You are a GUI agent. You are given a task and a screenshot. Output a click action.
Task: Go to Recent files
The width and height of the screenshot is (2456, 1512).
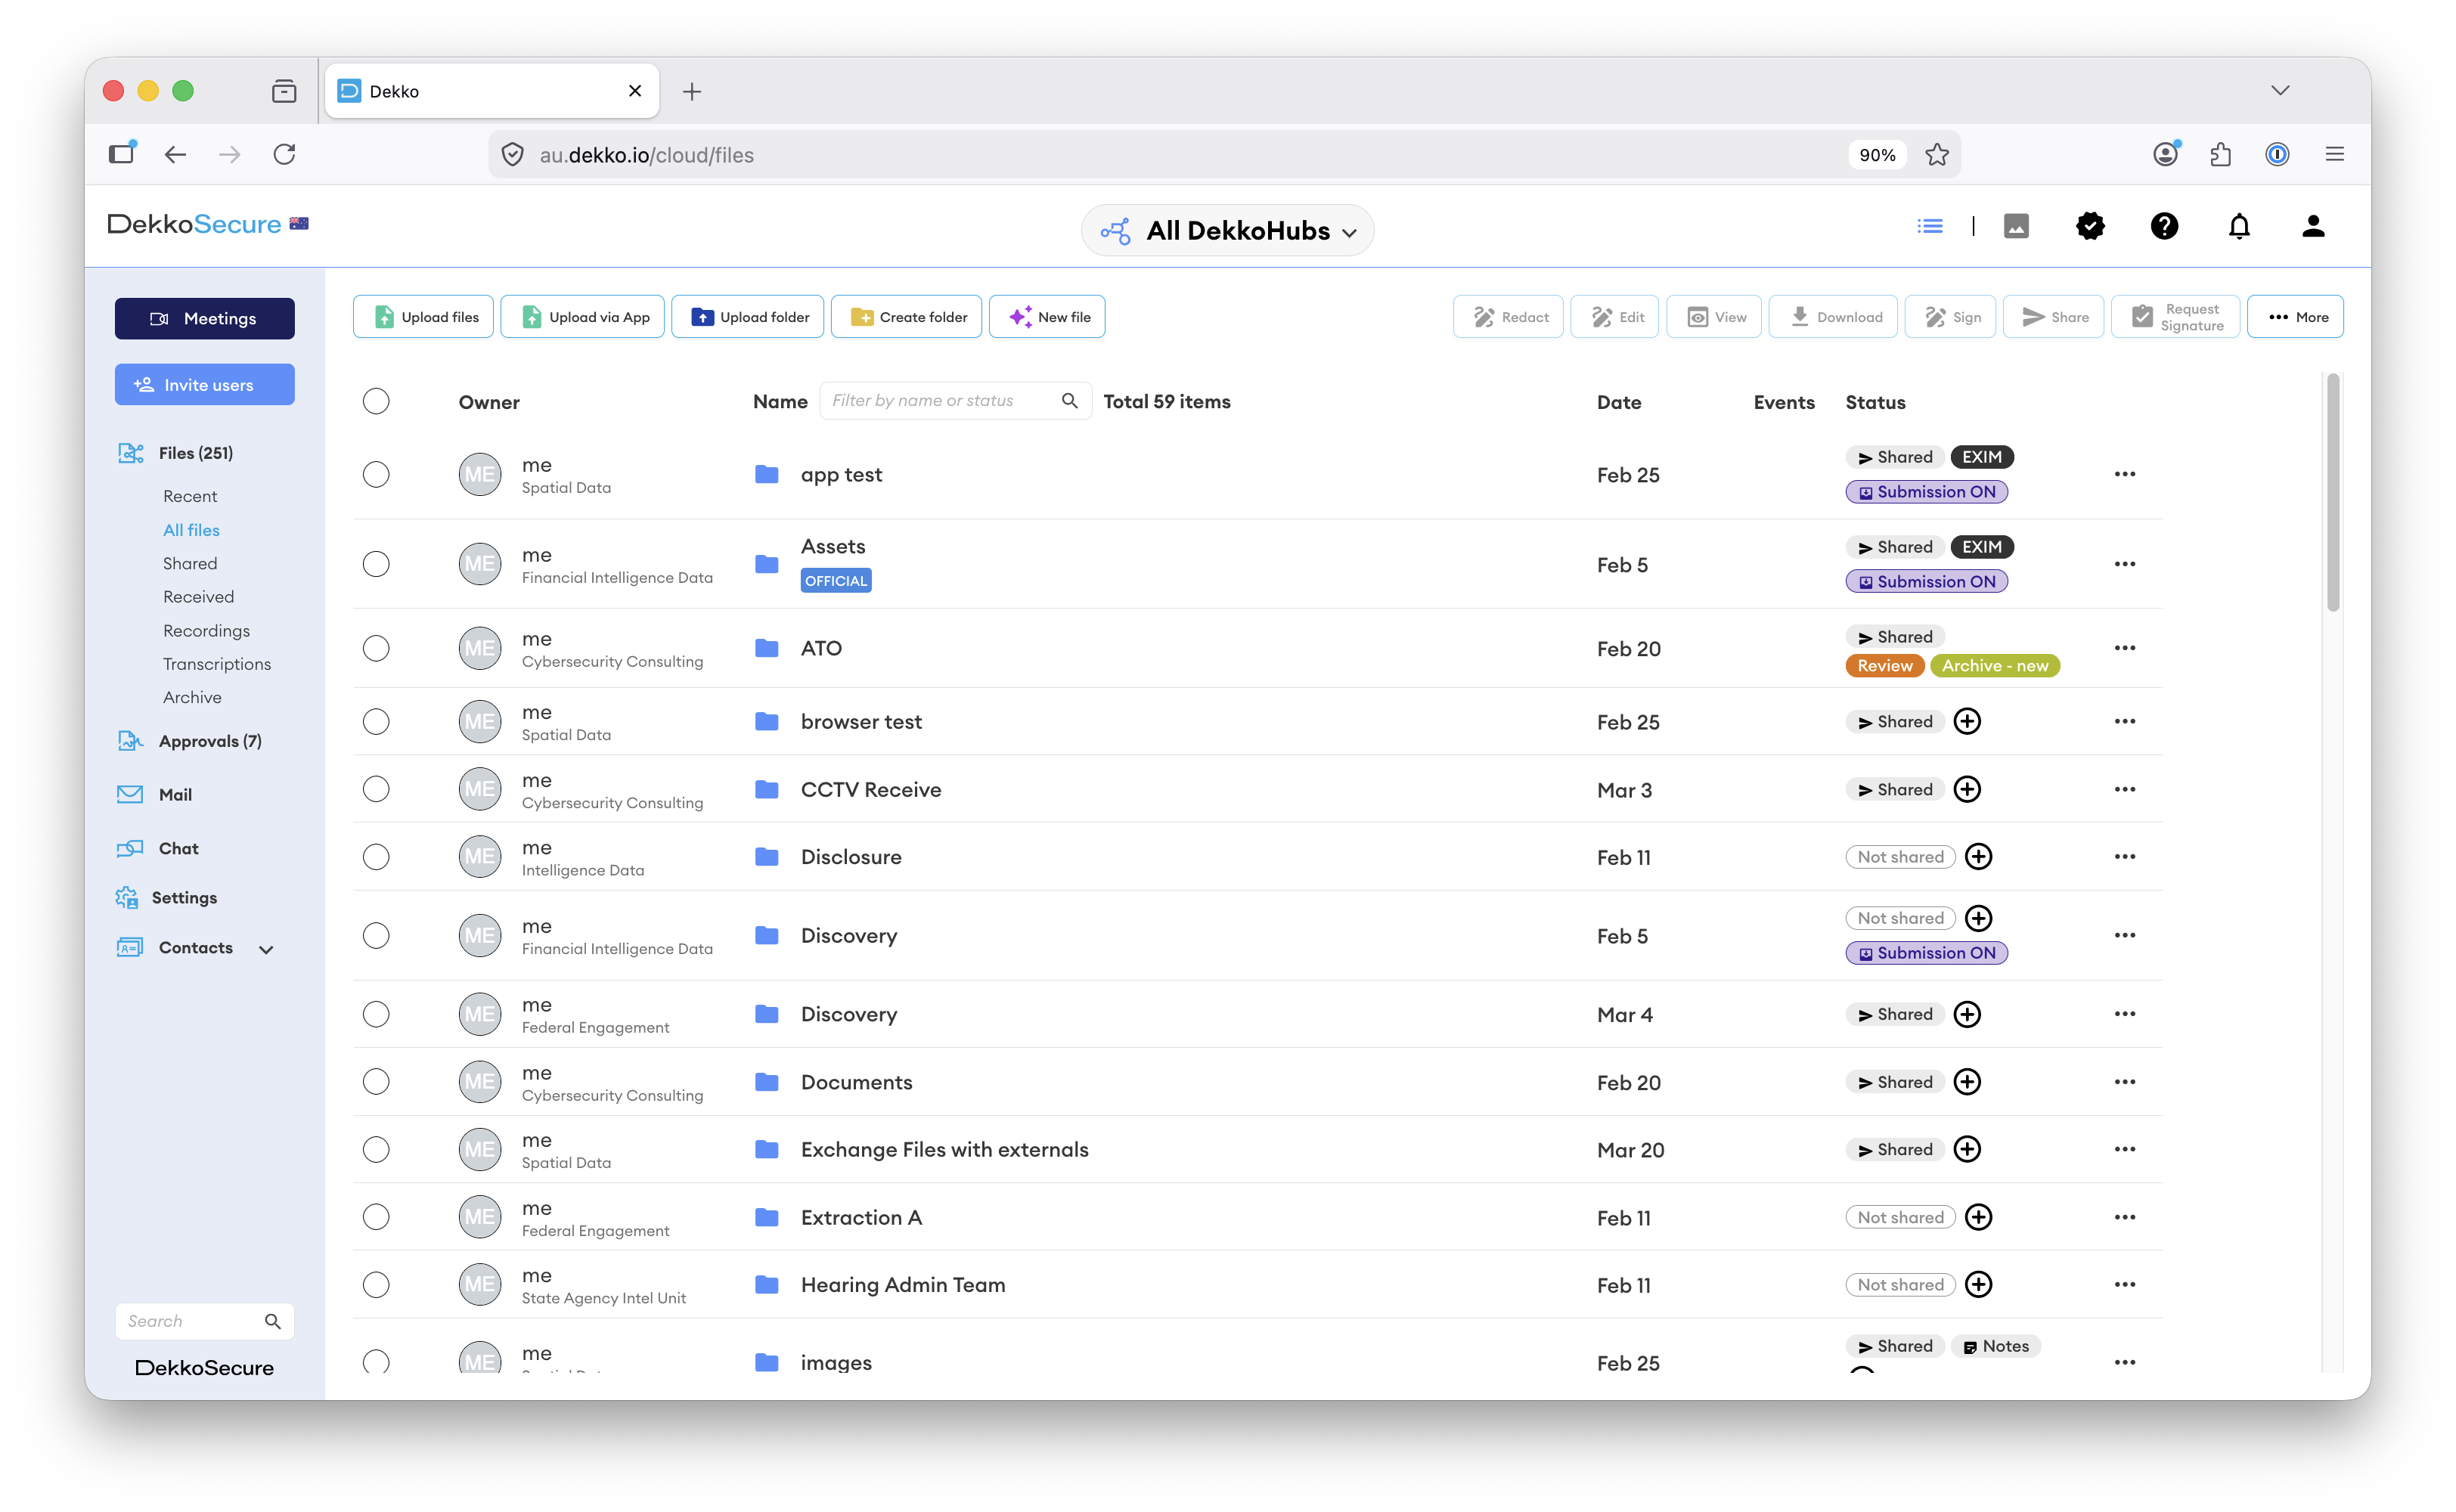click(x=190, y=496)
